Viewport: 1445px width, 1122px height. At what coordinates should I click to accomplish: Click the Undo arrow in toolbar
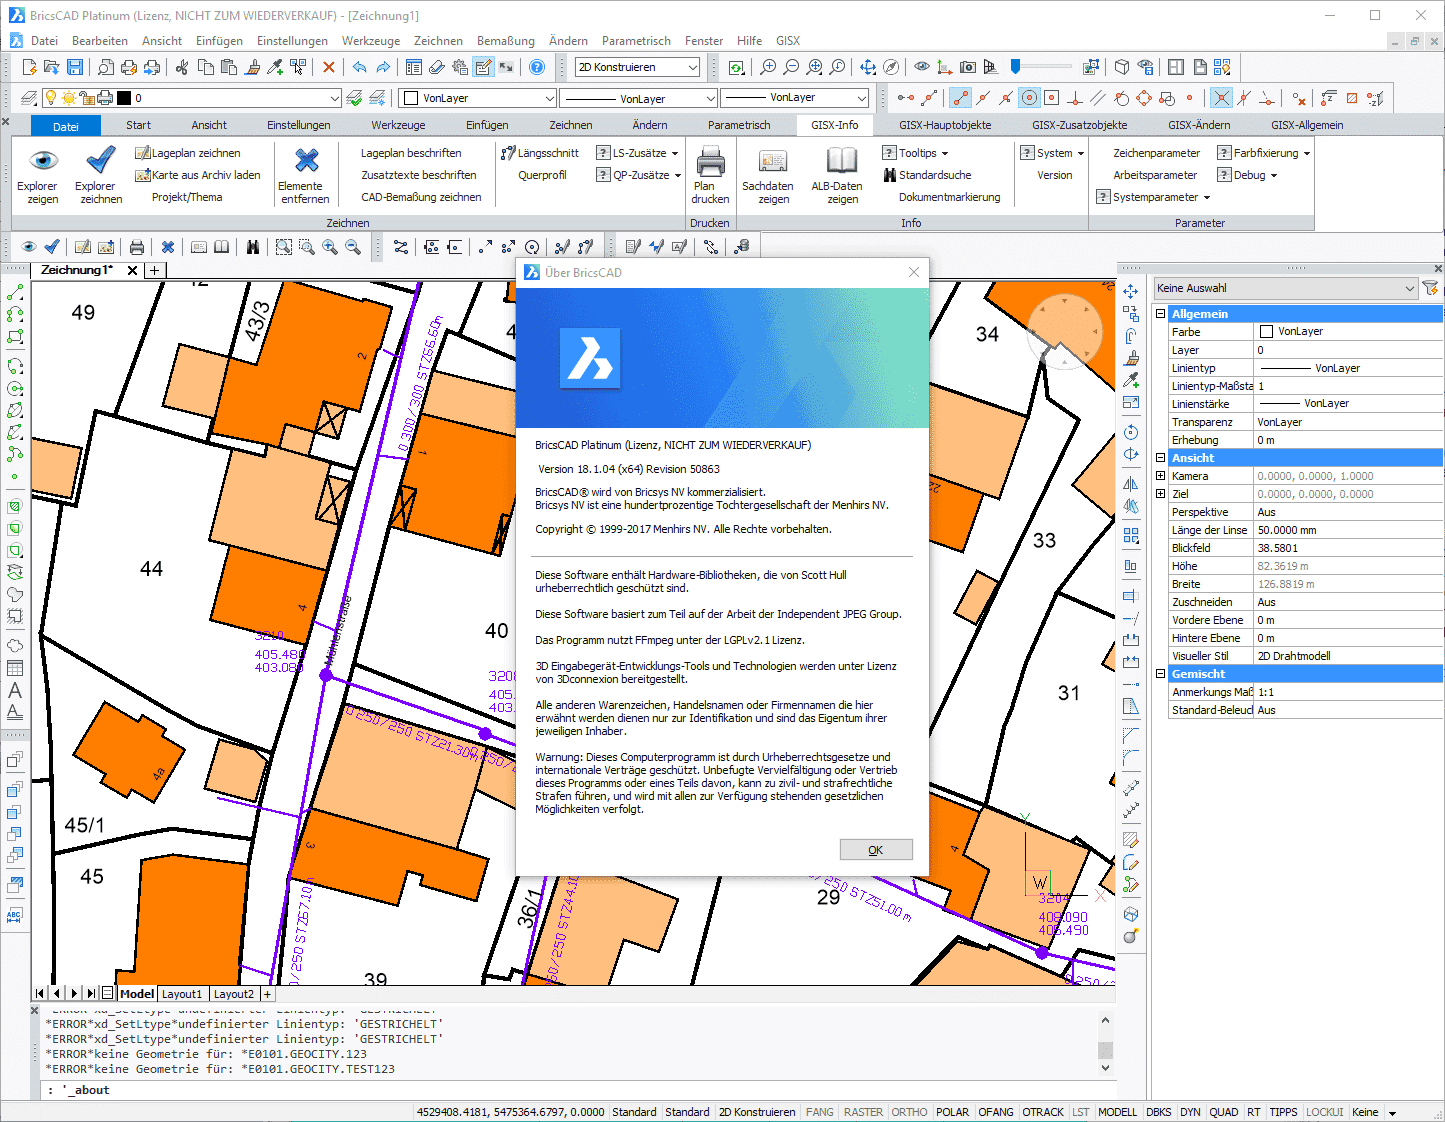[359, 67]
